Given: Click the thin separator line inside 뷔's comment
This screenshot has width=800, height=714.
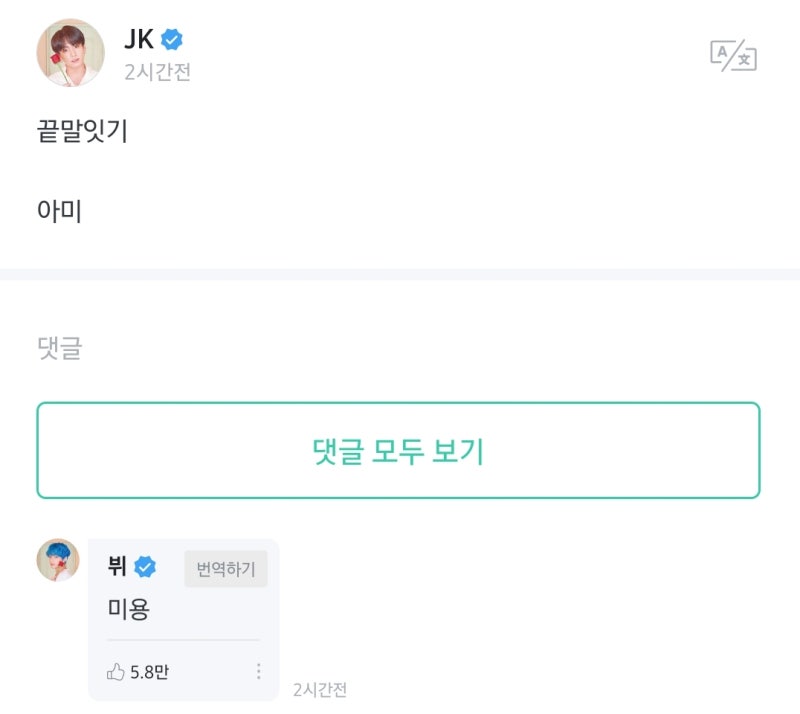Looking at the screenshot, I should tap(183, 640).
